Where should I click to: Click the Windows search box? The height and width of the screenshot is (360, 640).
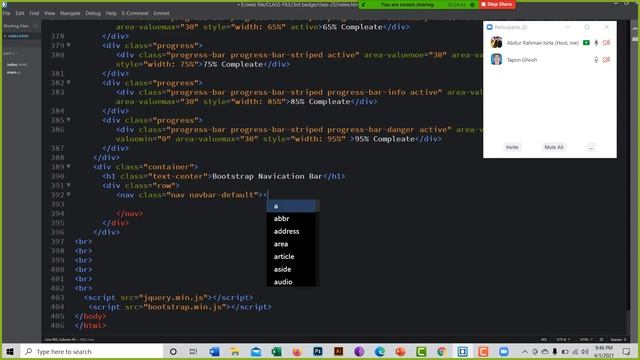(92, 351)
